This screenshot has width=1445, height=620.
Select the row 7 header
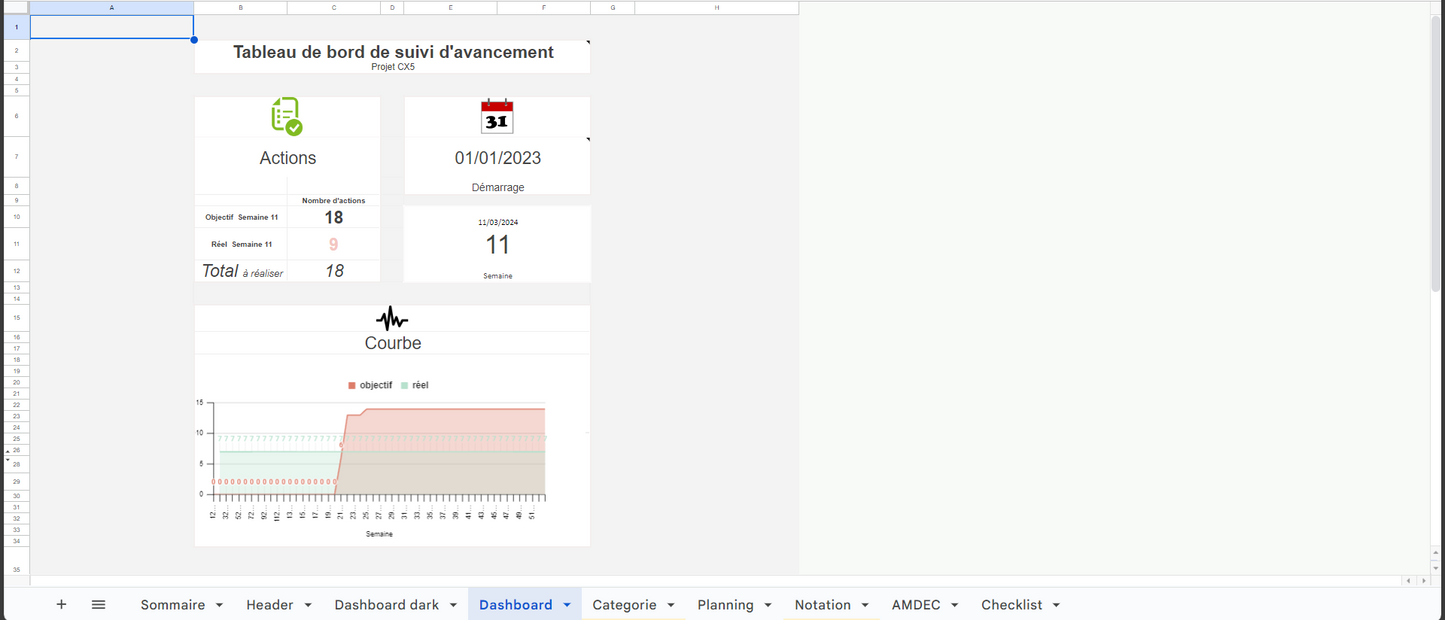point(16,157)
